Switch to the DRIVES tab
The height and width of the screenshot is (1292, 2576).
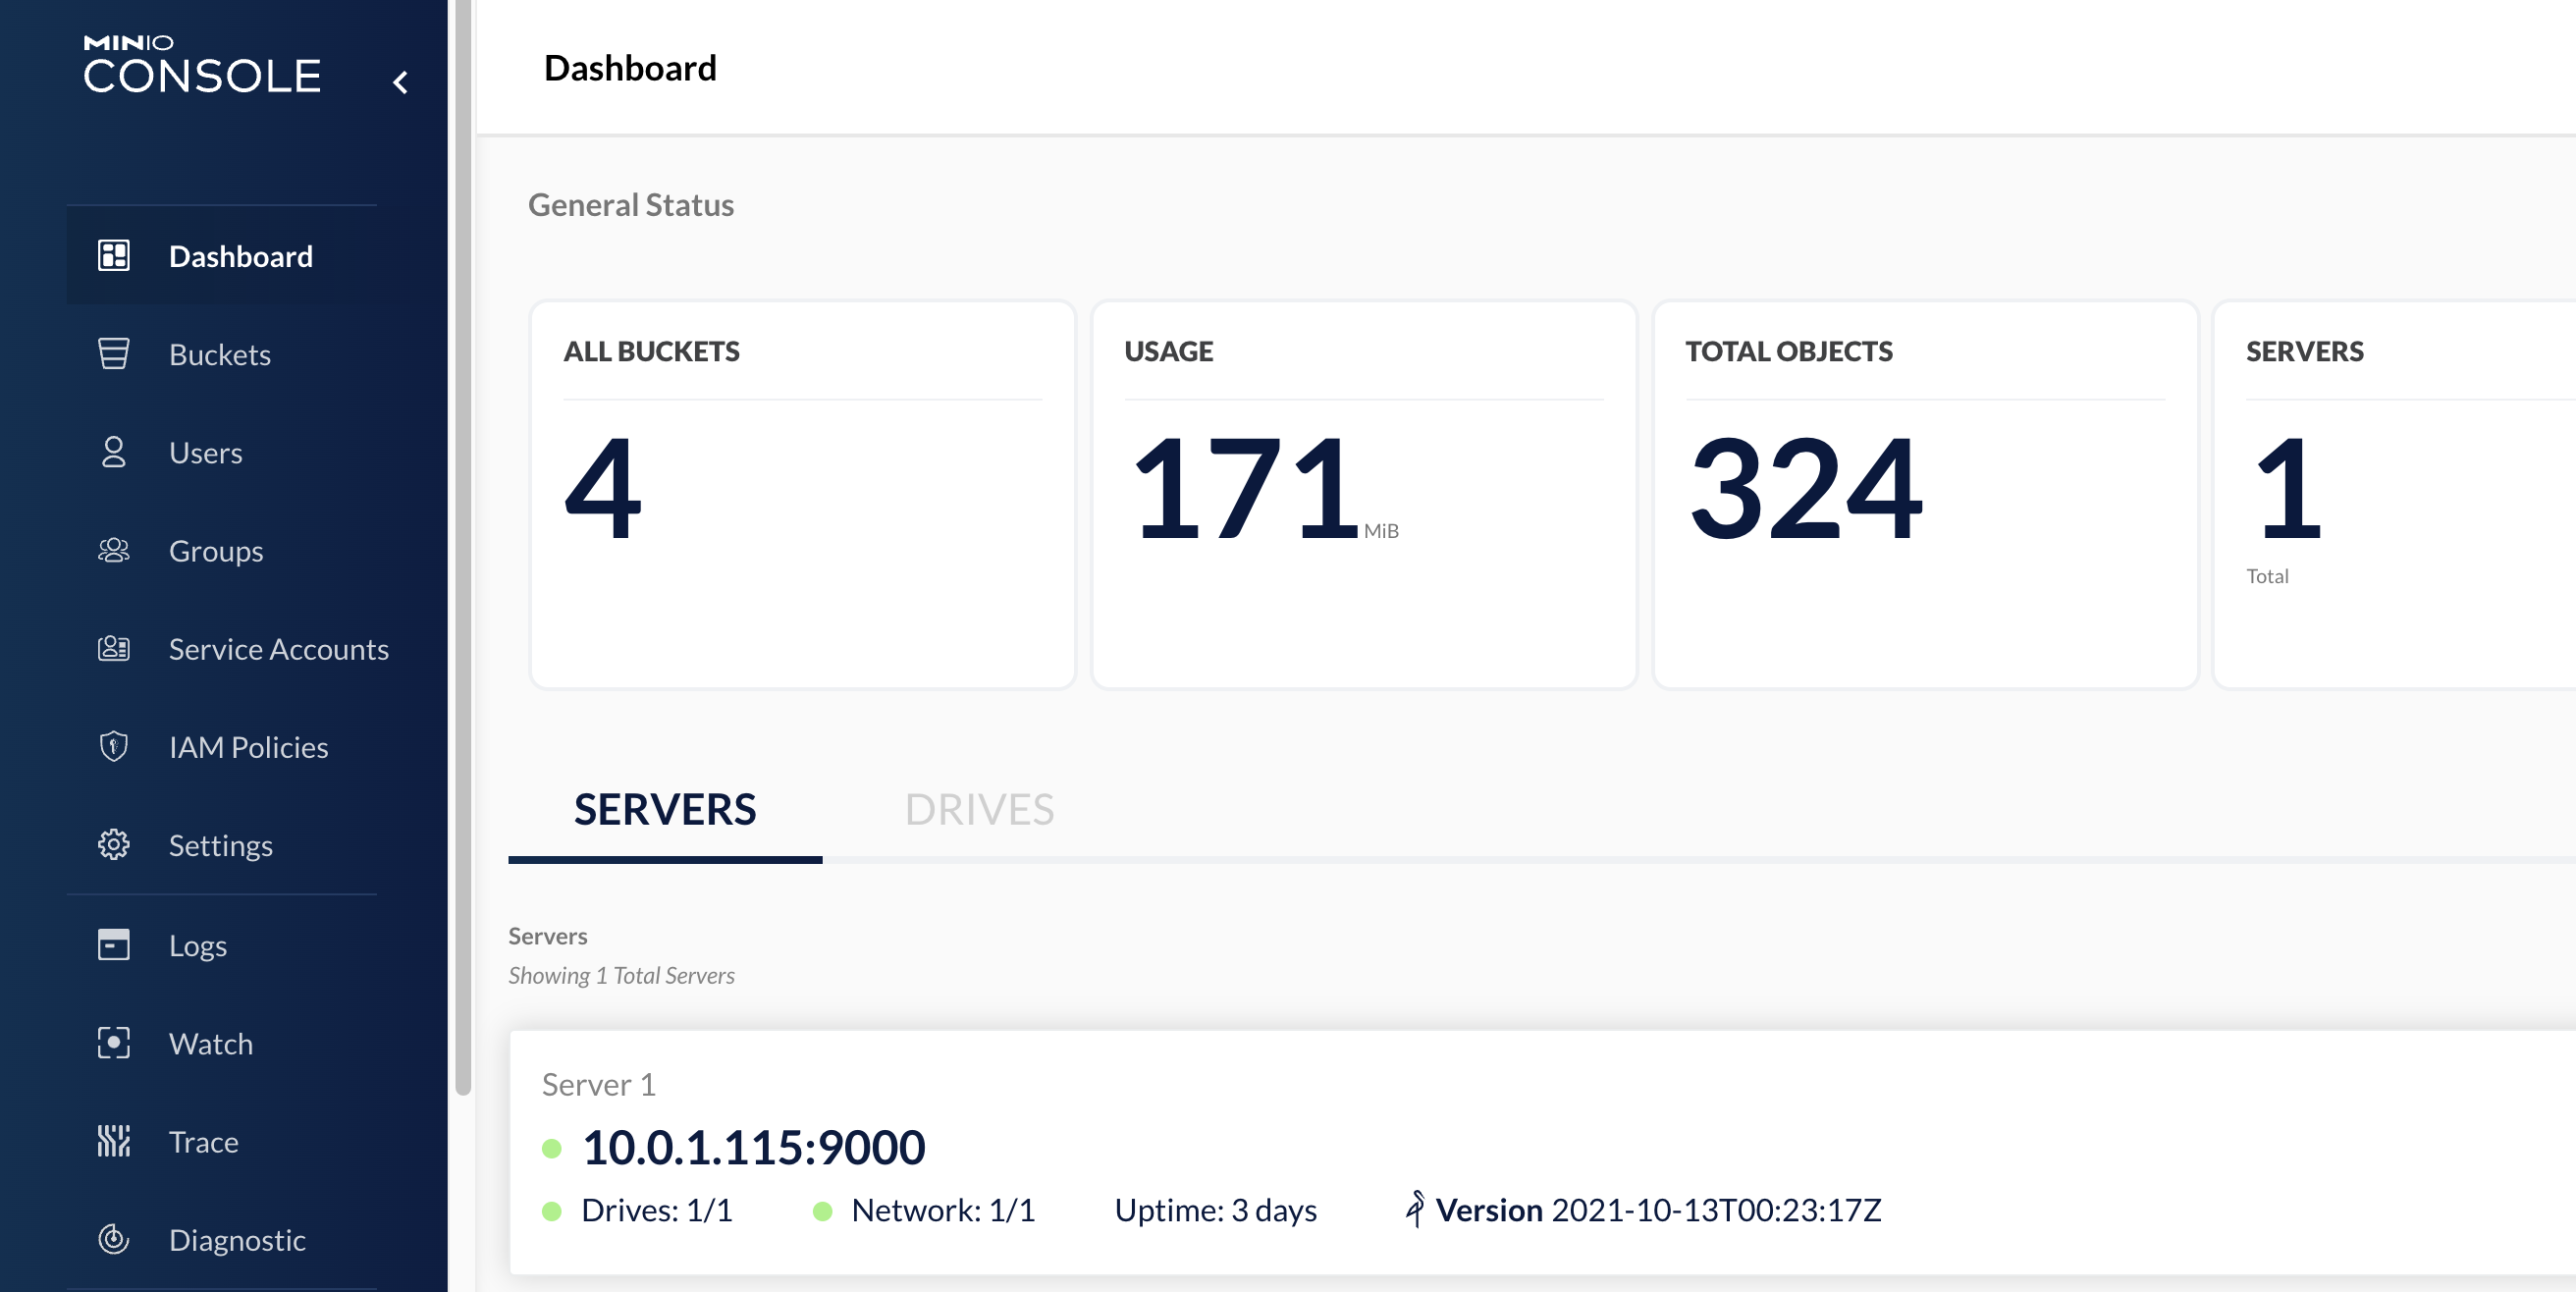[x=979, y=809]
